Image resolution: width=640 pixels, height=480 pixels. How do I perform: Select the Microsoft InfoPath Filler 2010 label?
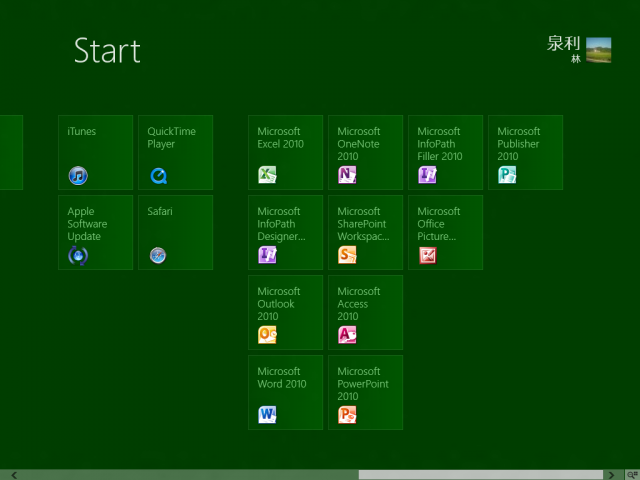click(440, 144)
